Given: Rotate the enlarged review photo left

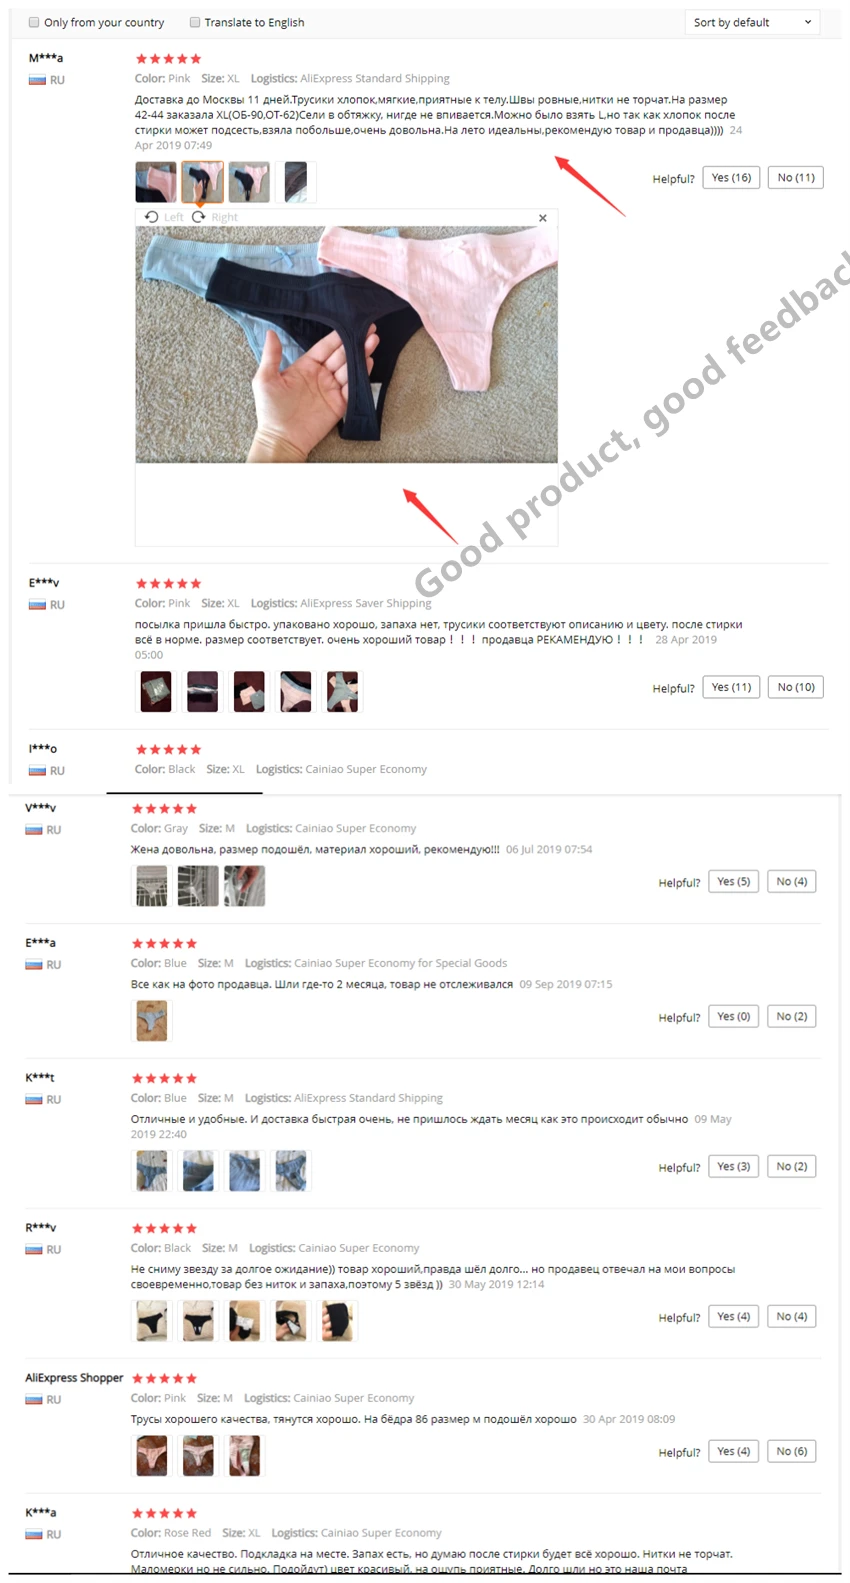Looking at the screenshot, I should point(164,217).
